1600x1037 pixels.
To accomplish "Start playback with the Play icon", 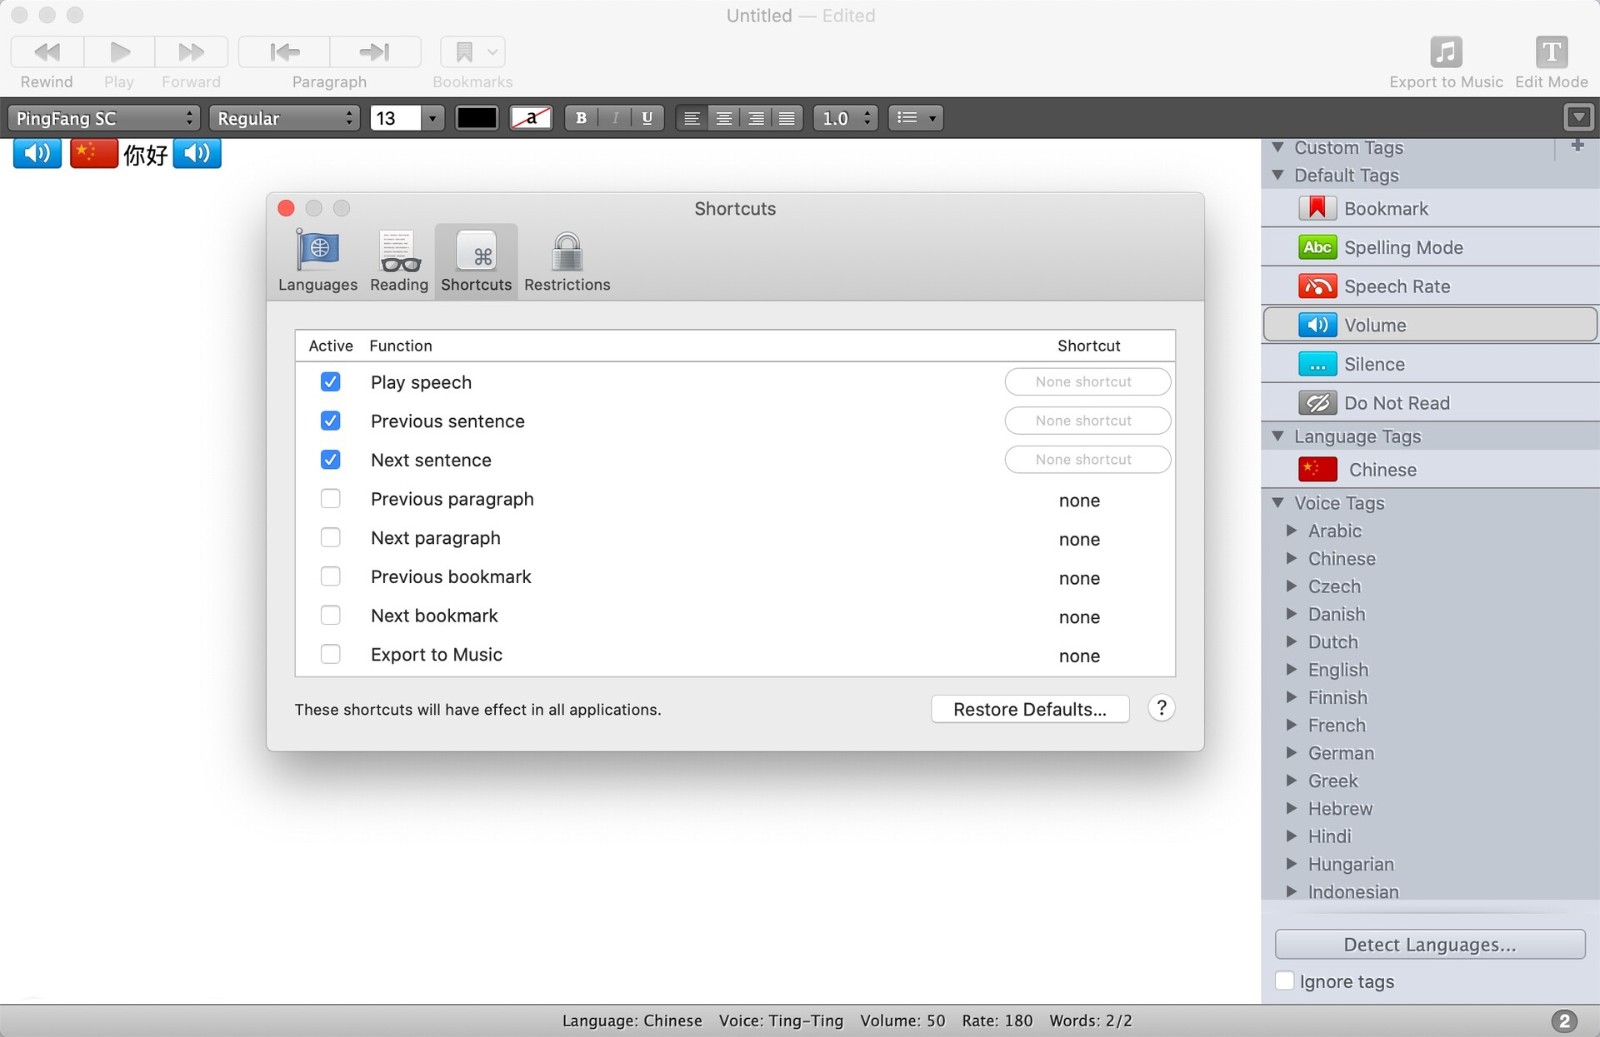I will [x=119, y=52].
